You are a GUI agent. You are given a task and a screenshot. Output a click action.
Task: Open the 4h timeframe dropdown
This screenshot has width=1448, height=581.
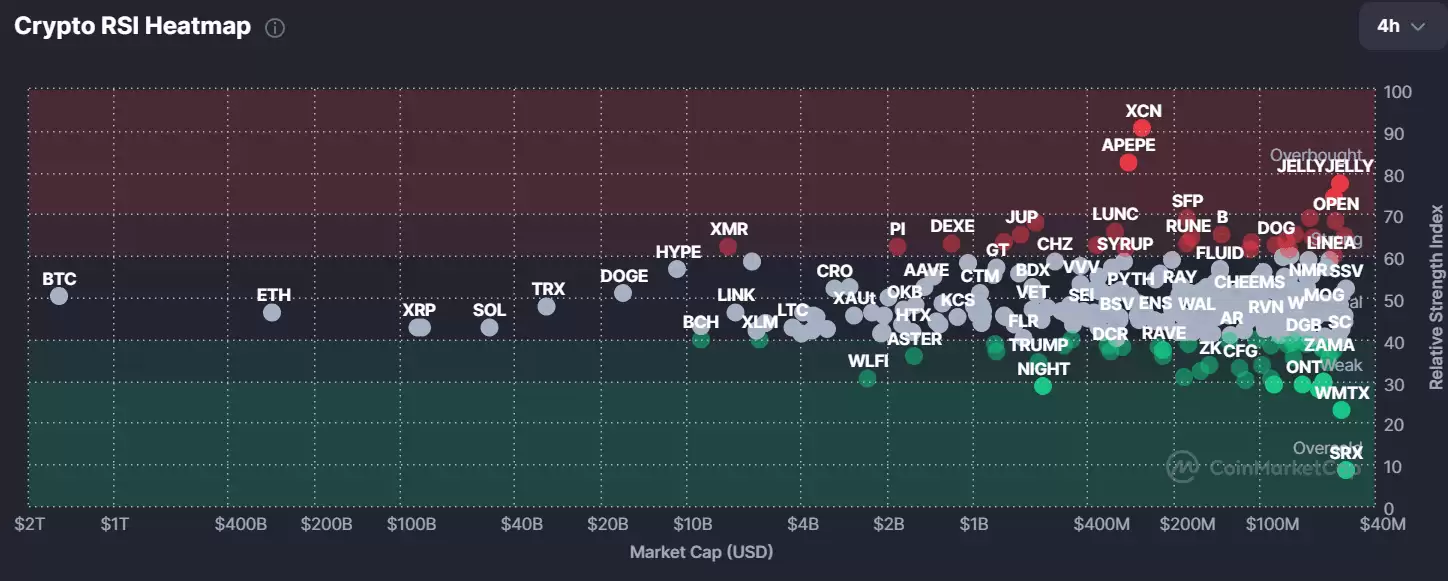click(x=1401, y=26)
